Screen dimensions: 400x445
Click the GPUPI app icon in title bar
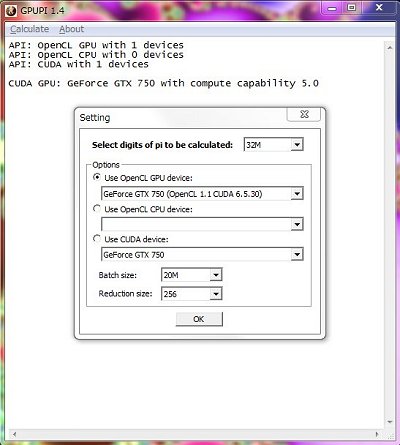click(x=11, y=11)
